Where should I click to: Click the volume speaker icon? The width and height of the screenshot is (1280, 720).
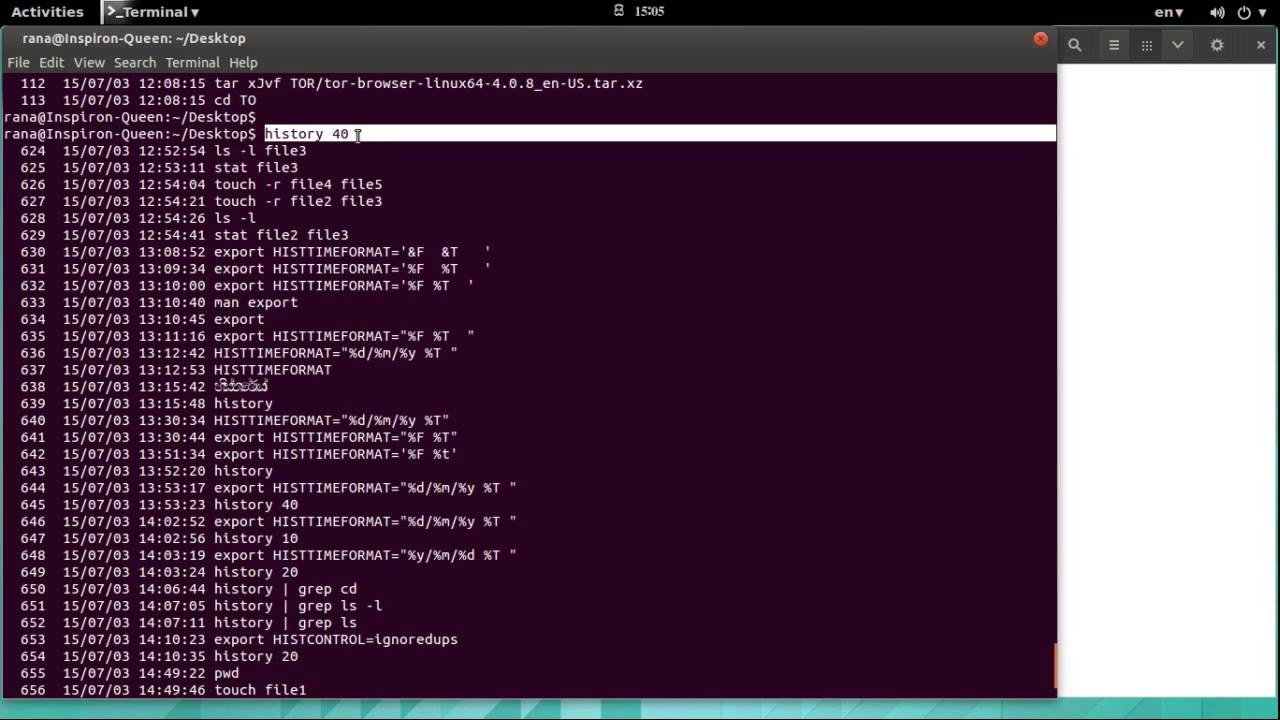tap(1217, 12)
